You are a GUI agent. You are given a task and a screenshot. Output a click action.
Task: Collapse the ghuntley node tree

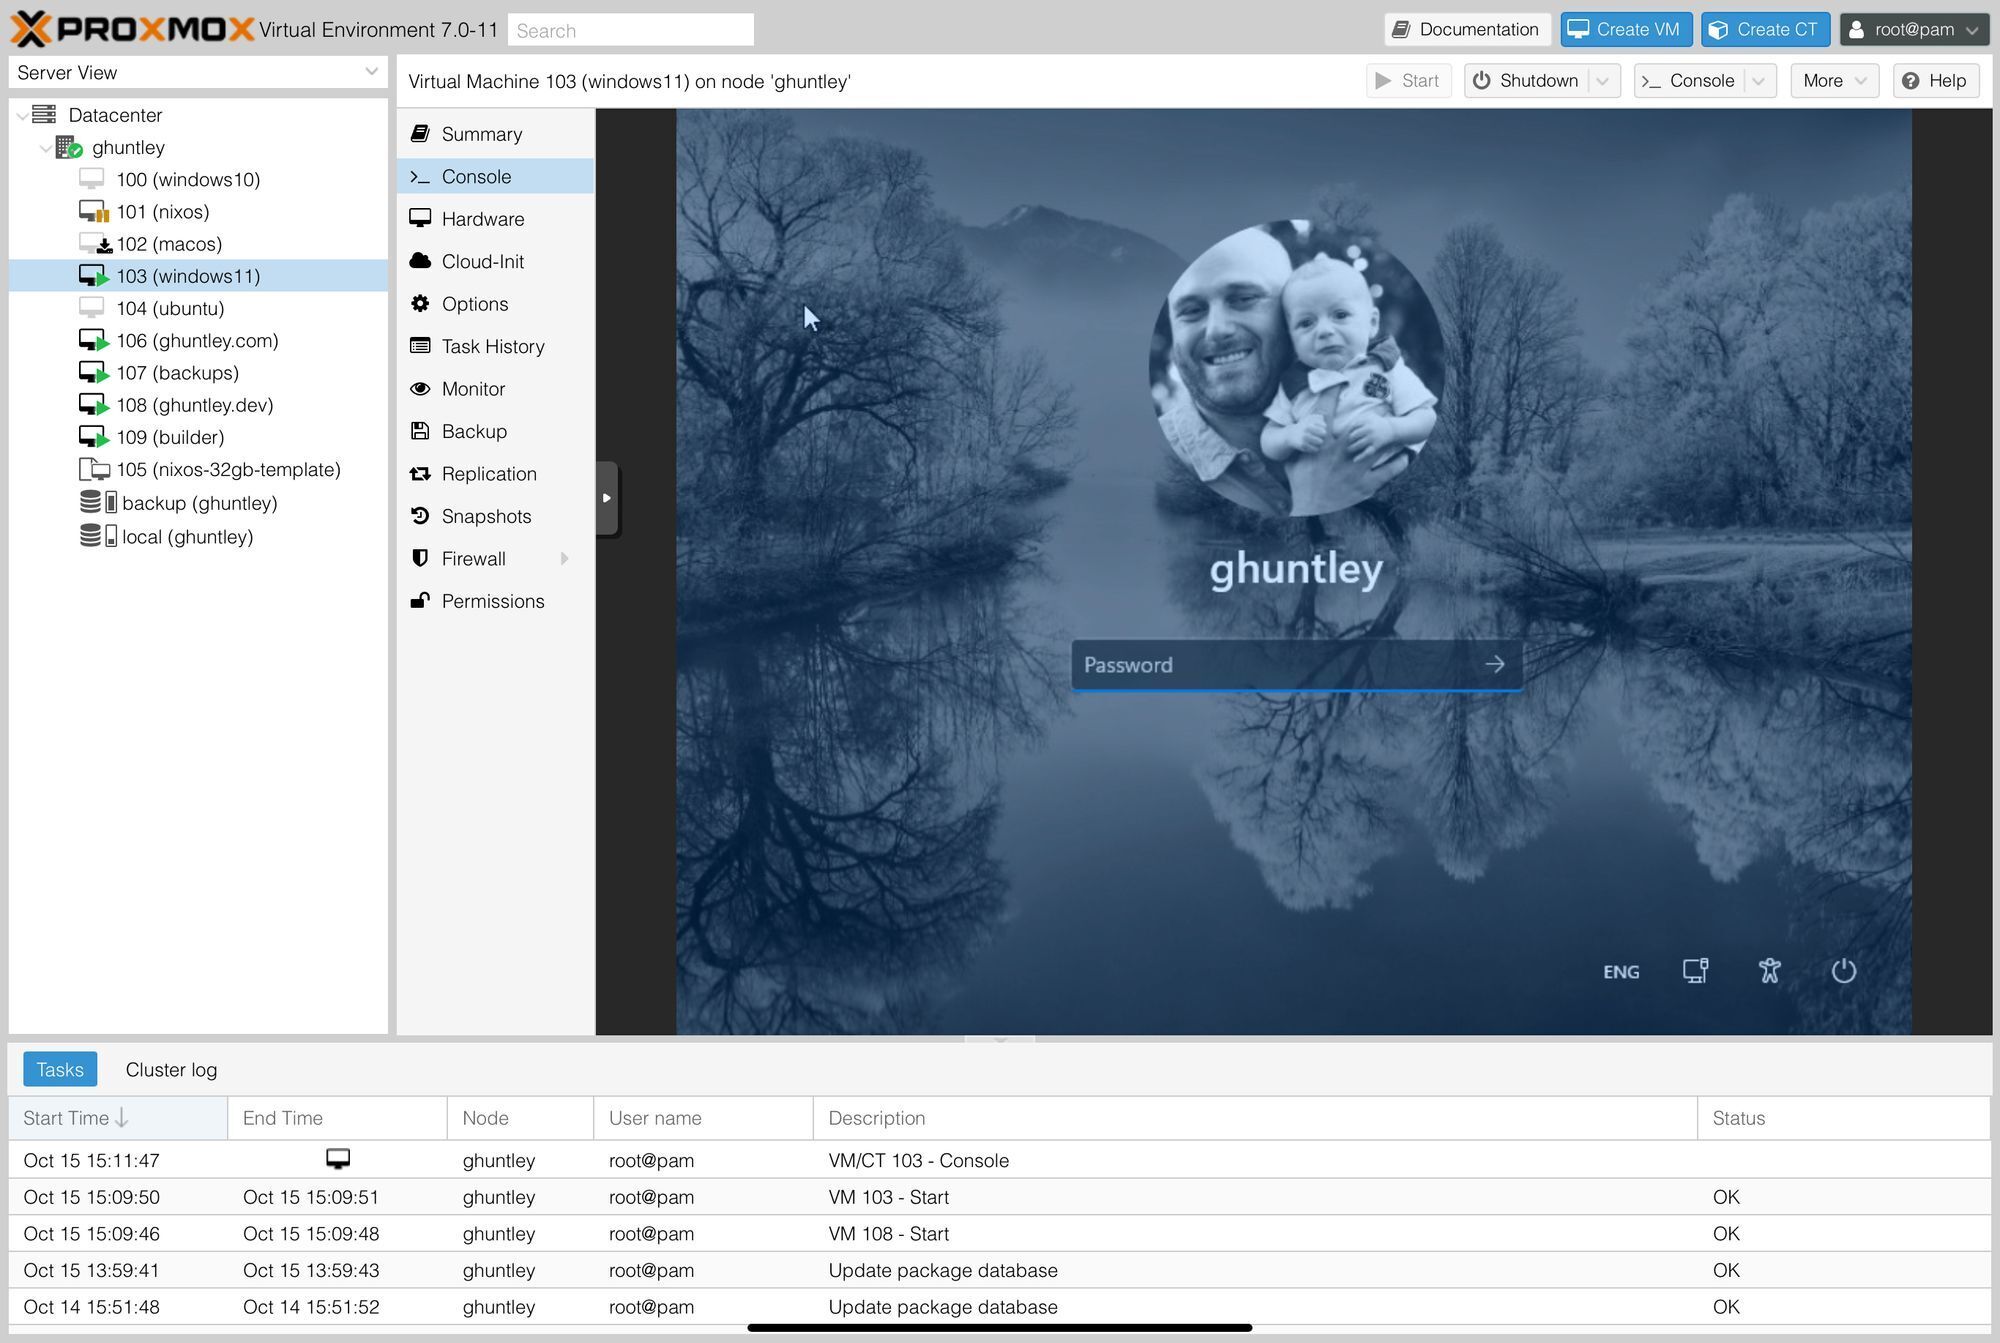point(45,148)
